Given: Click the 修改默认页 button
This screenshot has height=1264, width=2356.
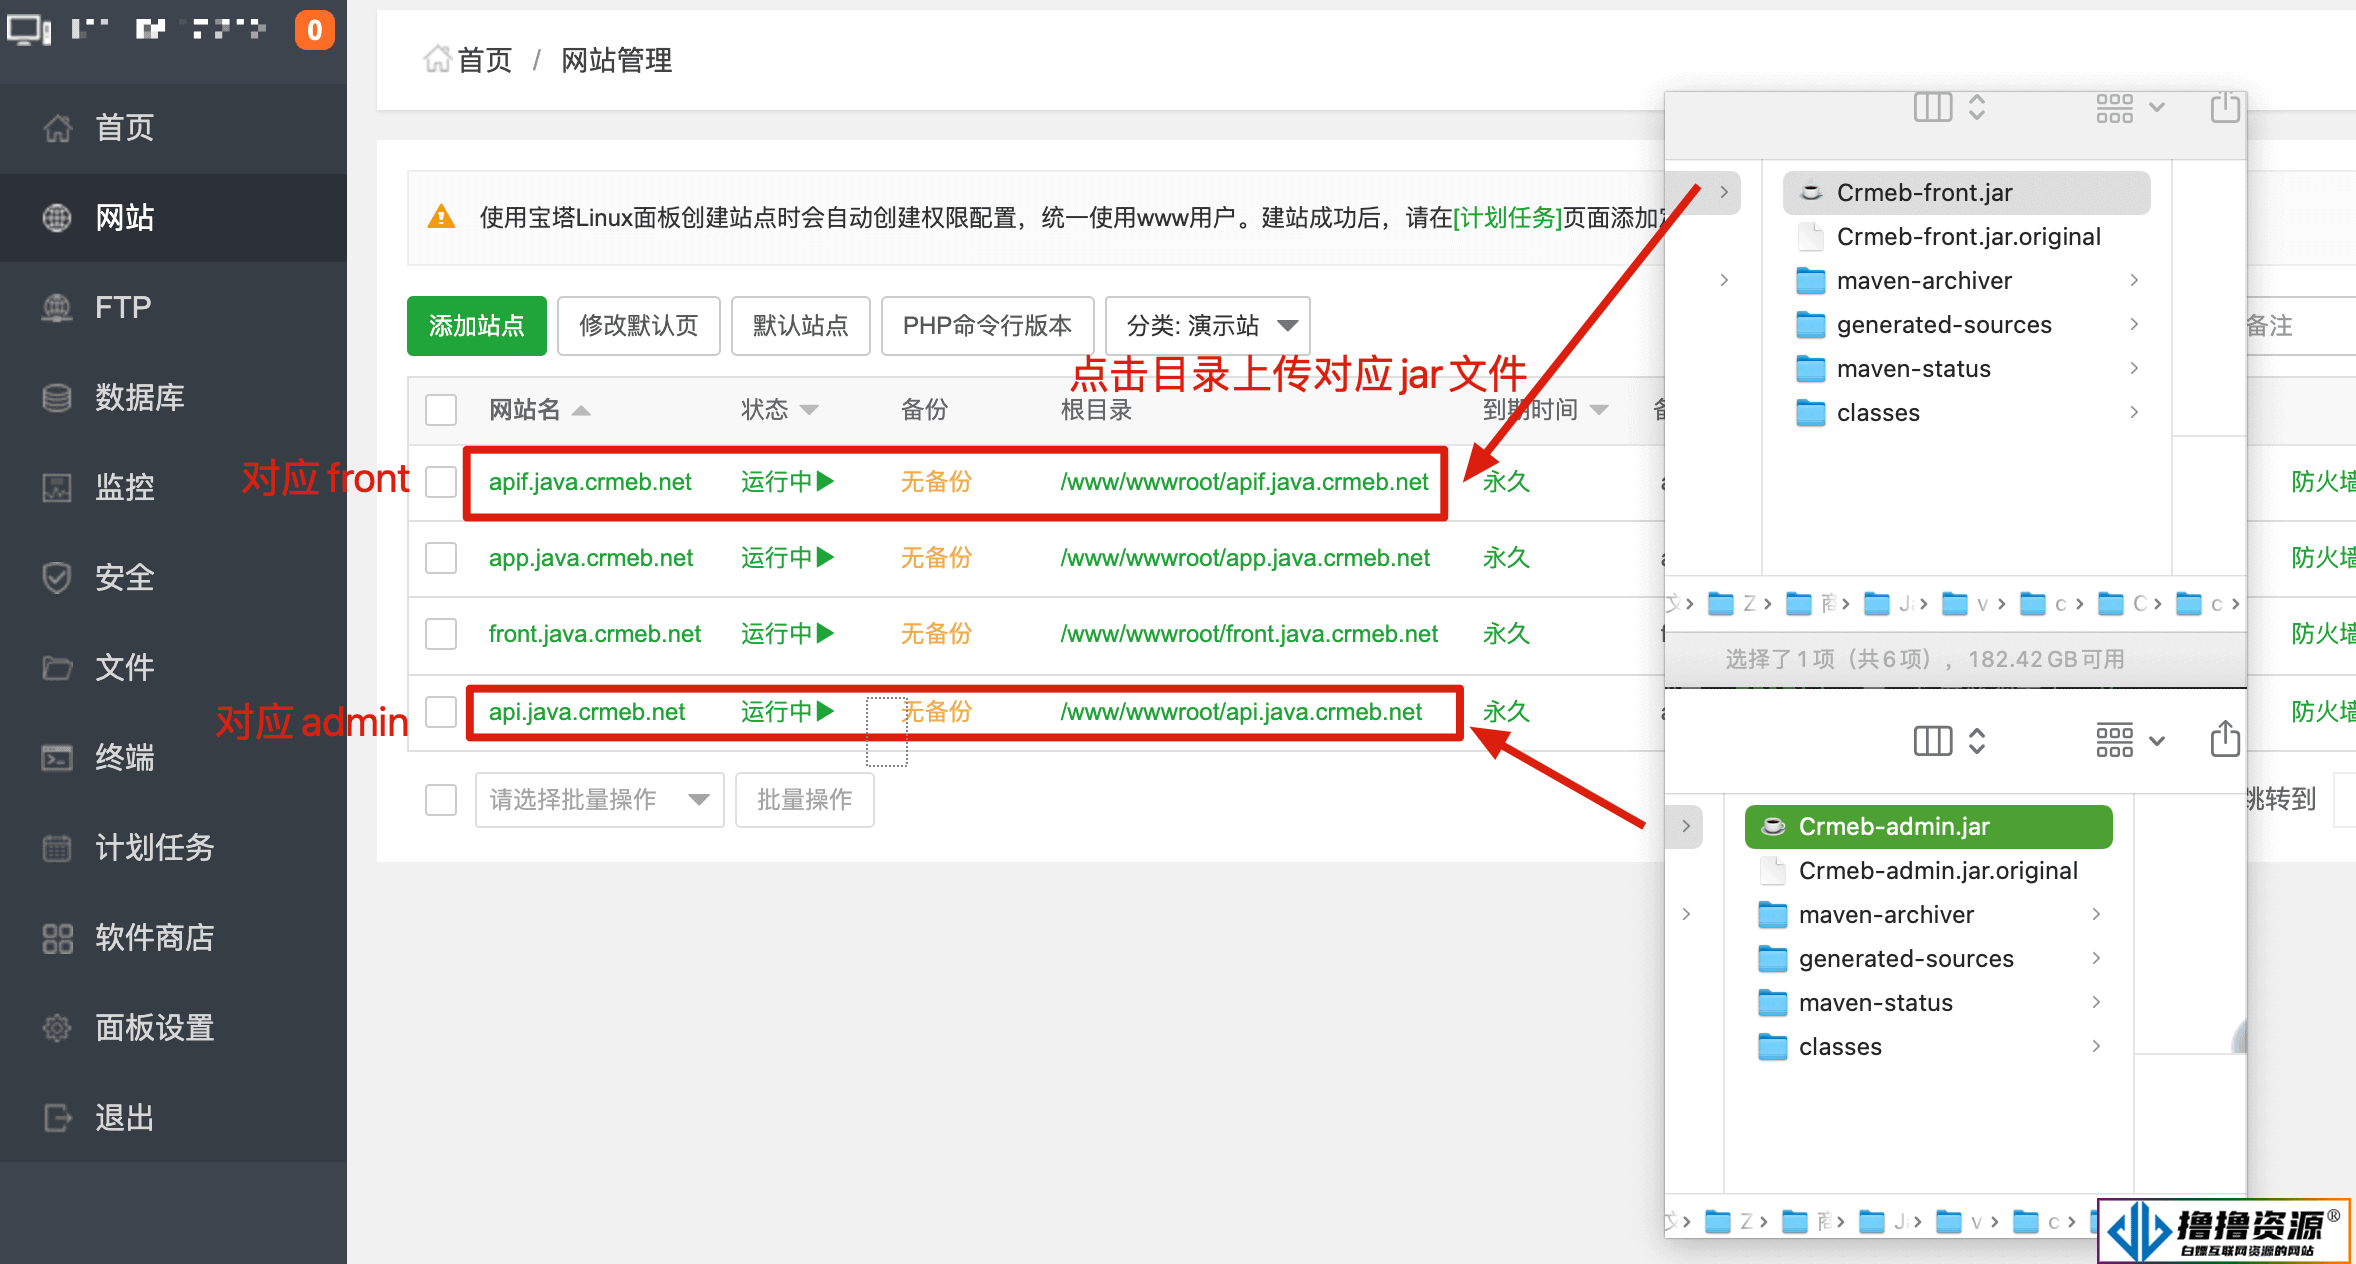Looking at the screenshot, I should point(639,326).
